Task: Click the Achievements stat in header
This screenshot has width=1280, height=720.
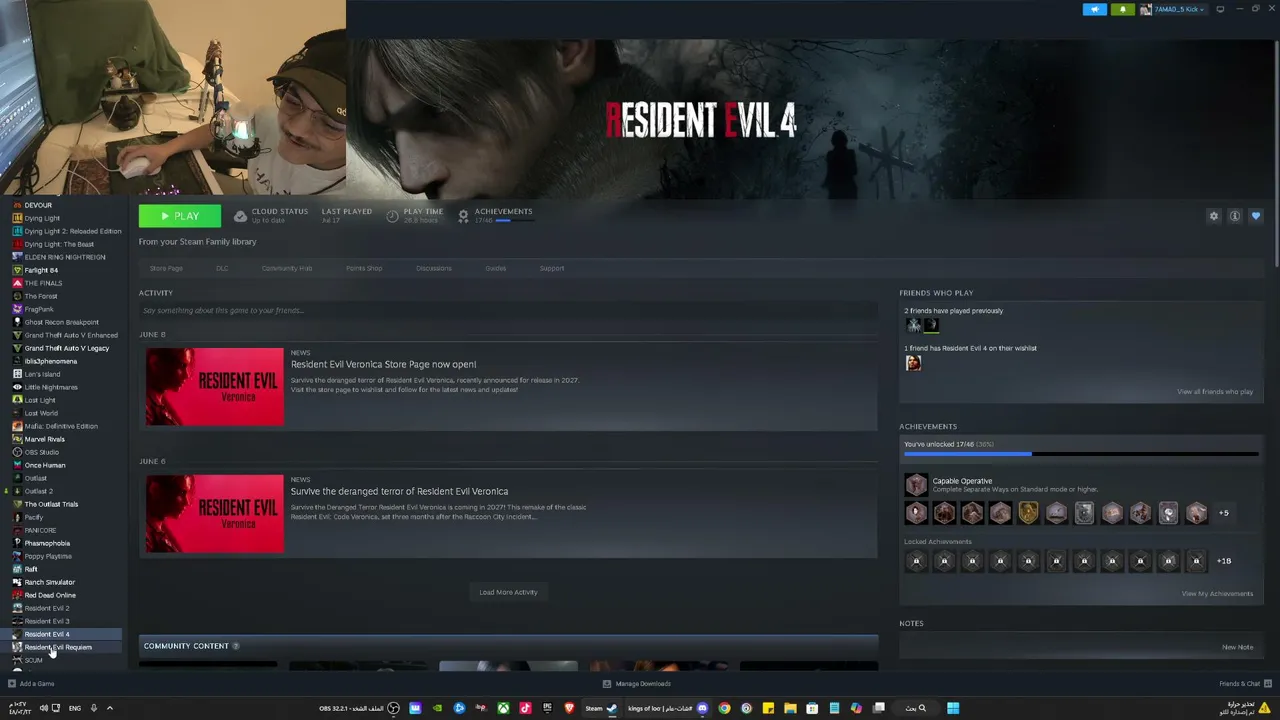Action: 496,215
